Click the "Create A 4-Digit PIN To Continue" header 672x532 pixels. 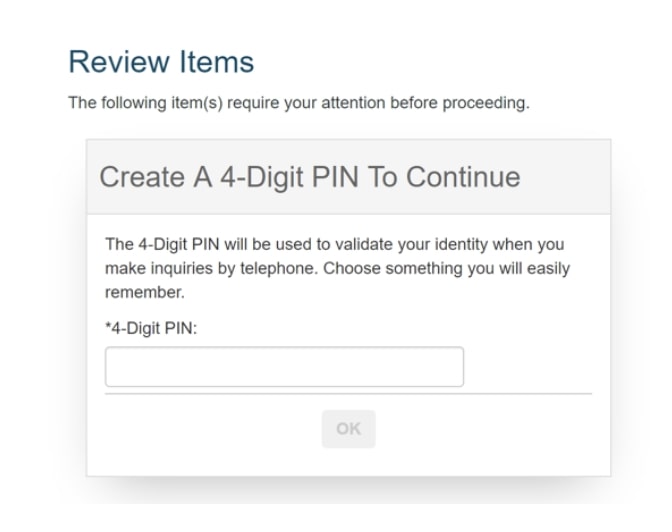click(x=309, y=177)
